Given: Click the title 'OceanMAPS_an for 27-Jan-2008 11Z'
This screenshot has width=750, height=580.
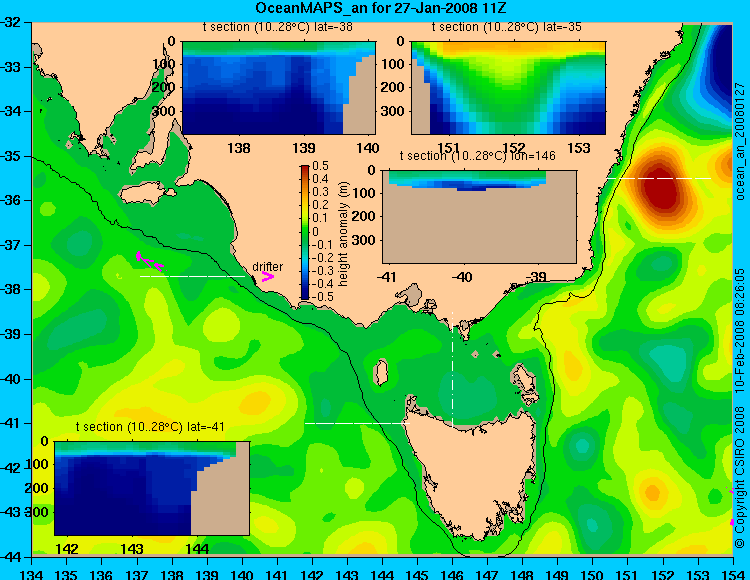Looking at the screenshot, I should tap(380, 8).
